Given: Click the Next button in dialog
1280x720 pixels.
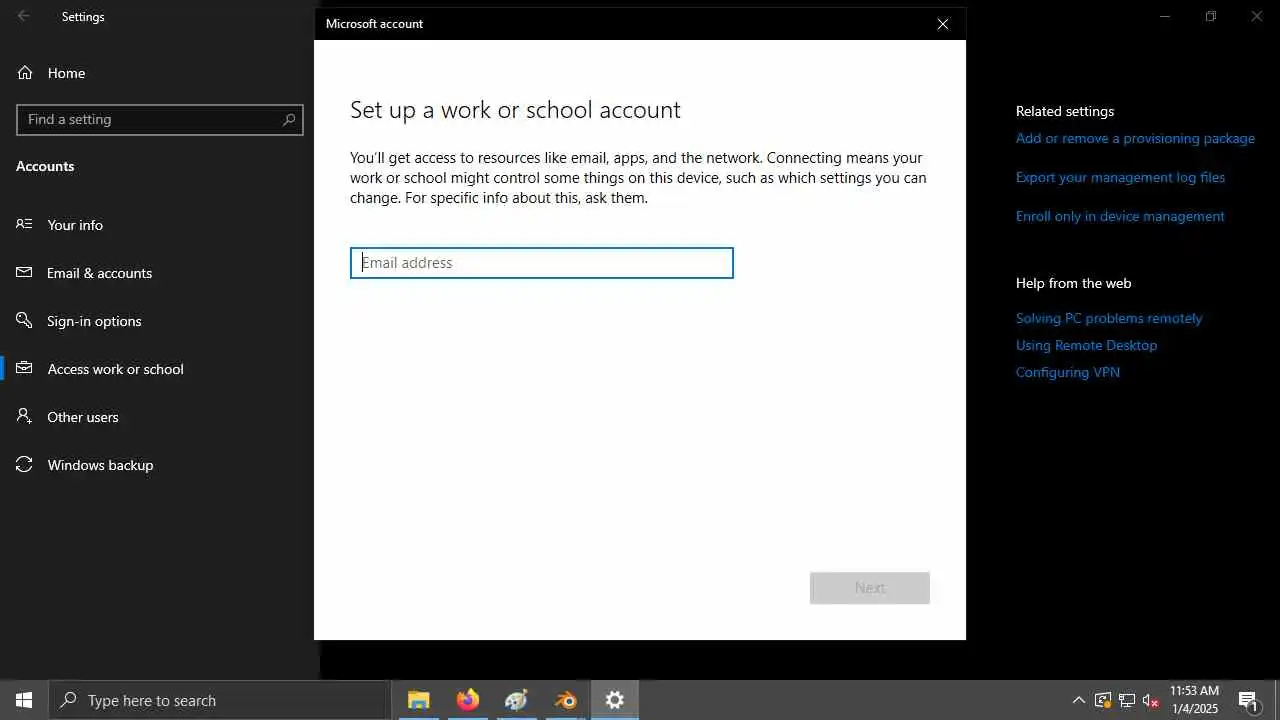Looking at the screenshot, I should (x=869, y=588).
